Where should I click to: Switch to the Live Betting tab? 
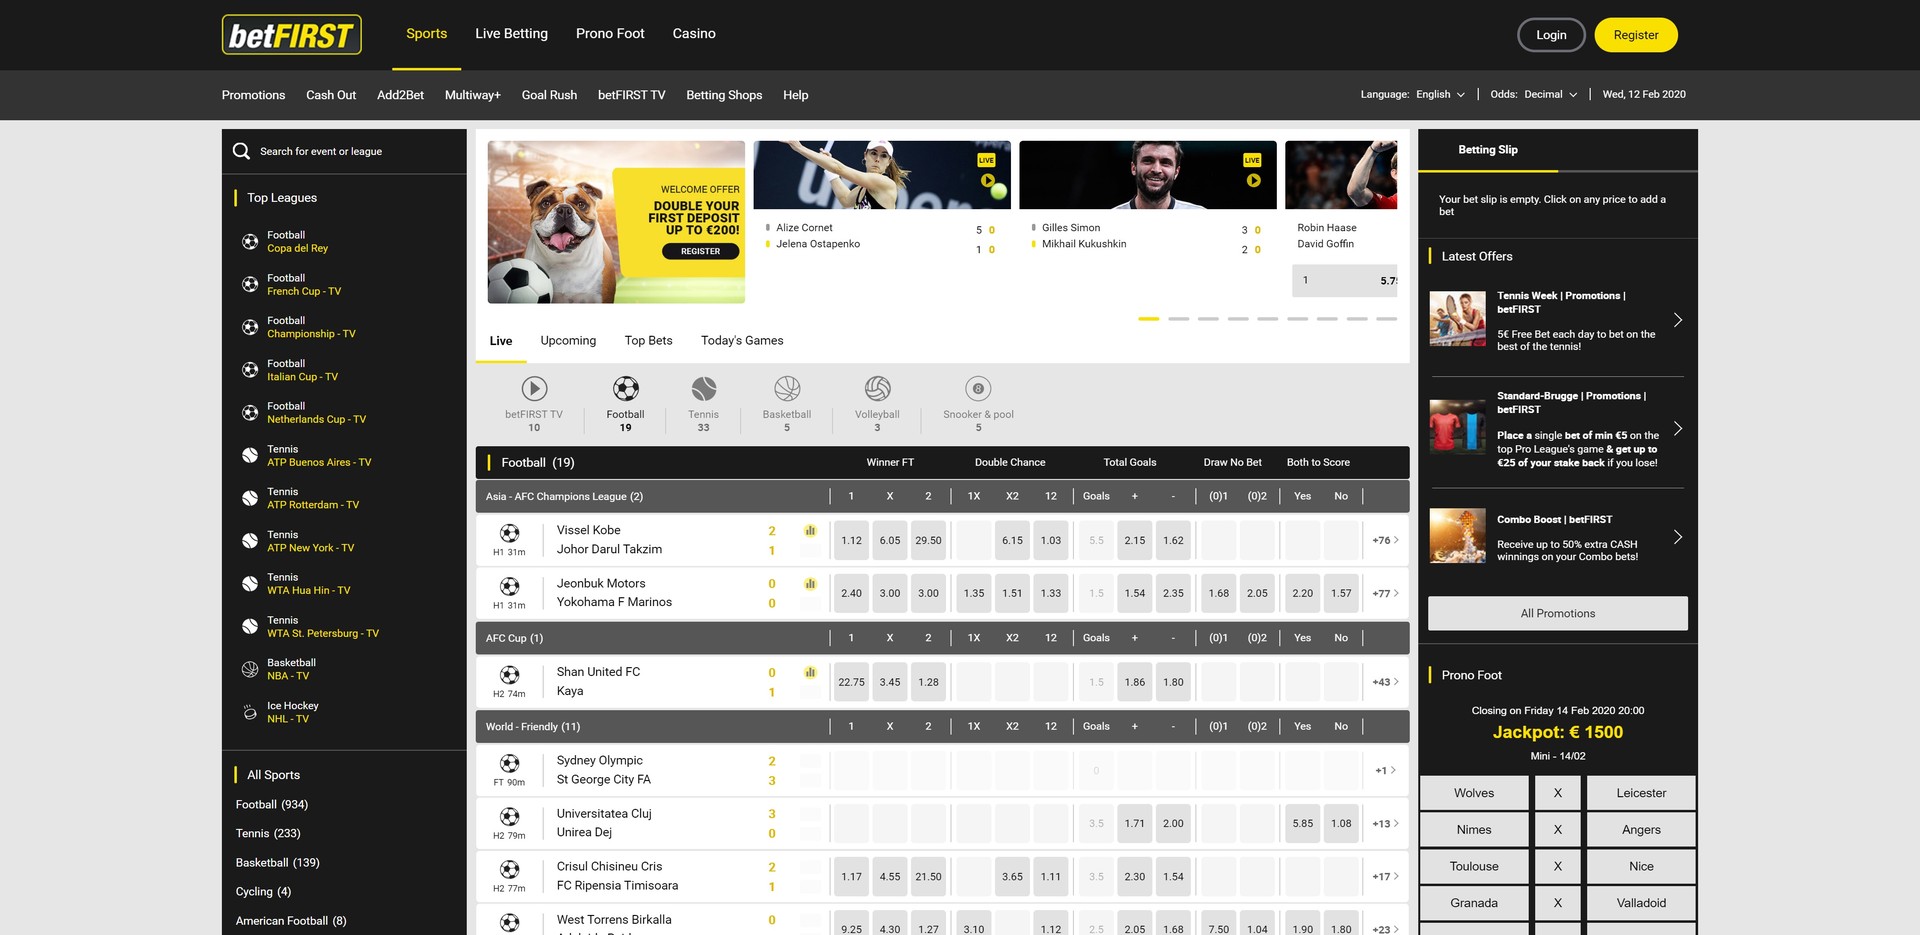coord(511,34)
